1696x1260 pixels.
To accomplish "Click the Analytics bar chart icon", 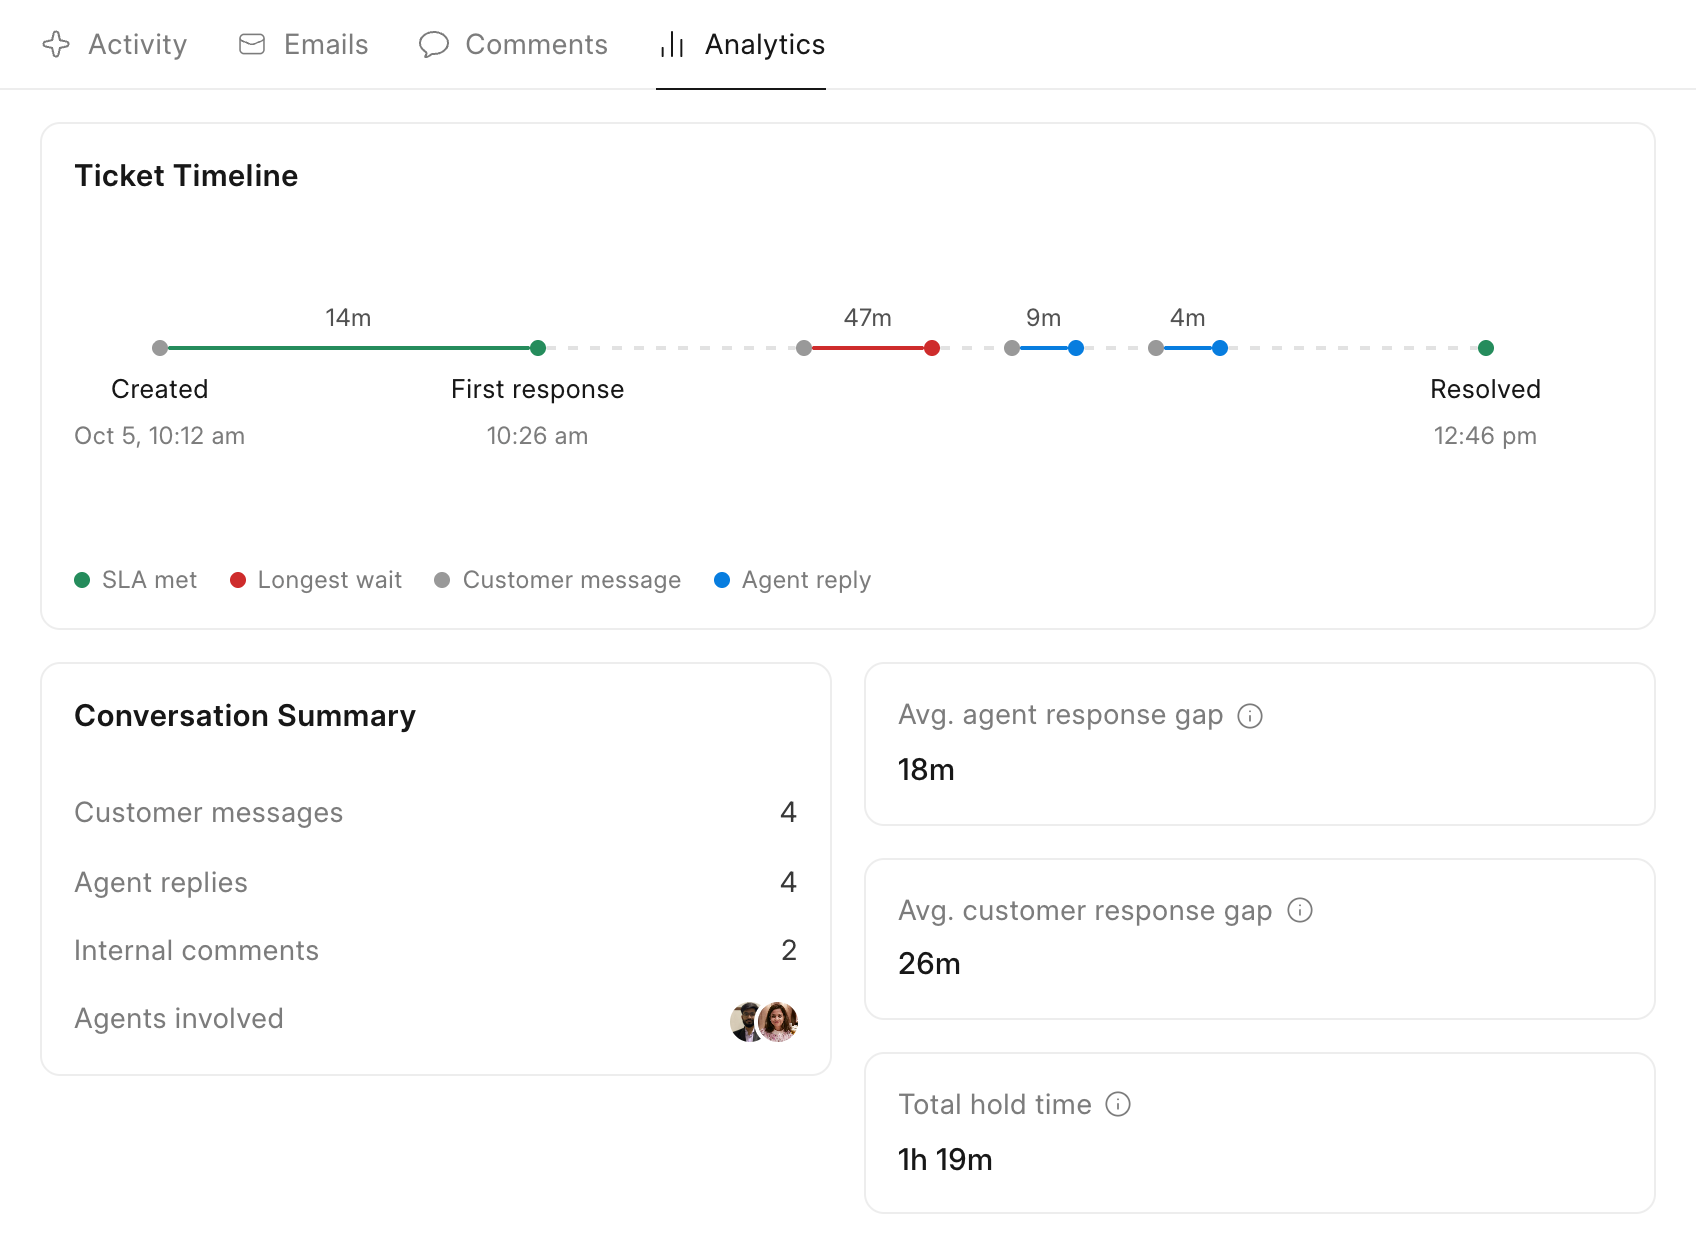I will pos(672,45).
